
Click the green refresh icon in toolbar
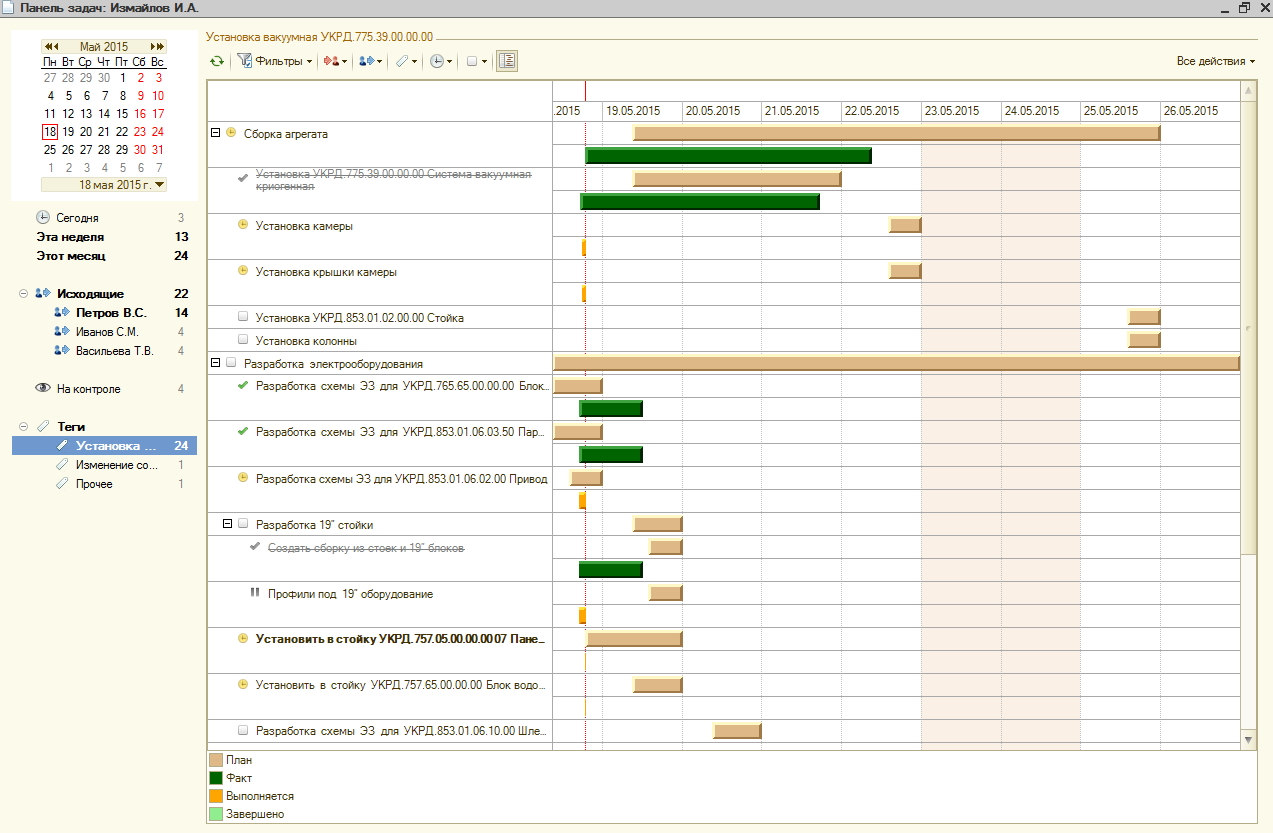tap(217, 61)
